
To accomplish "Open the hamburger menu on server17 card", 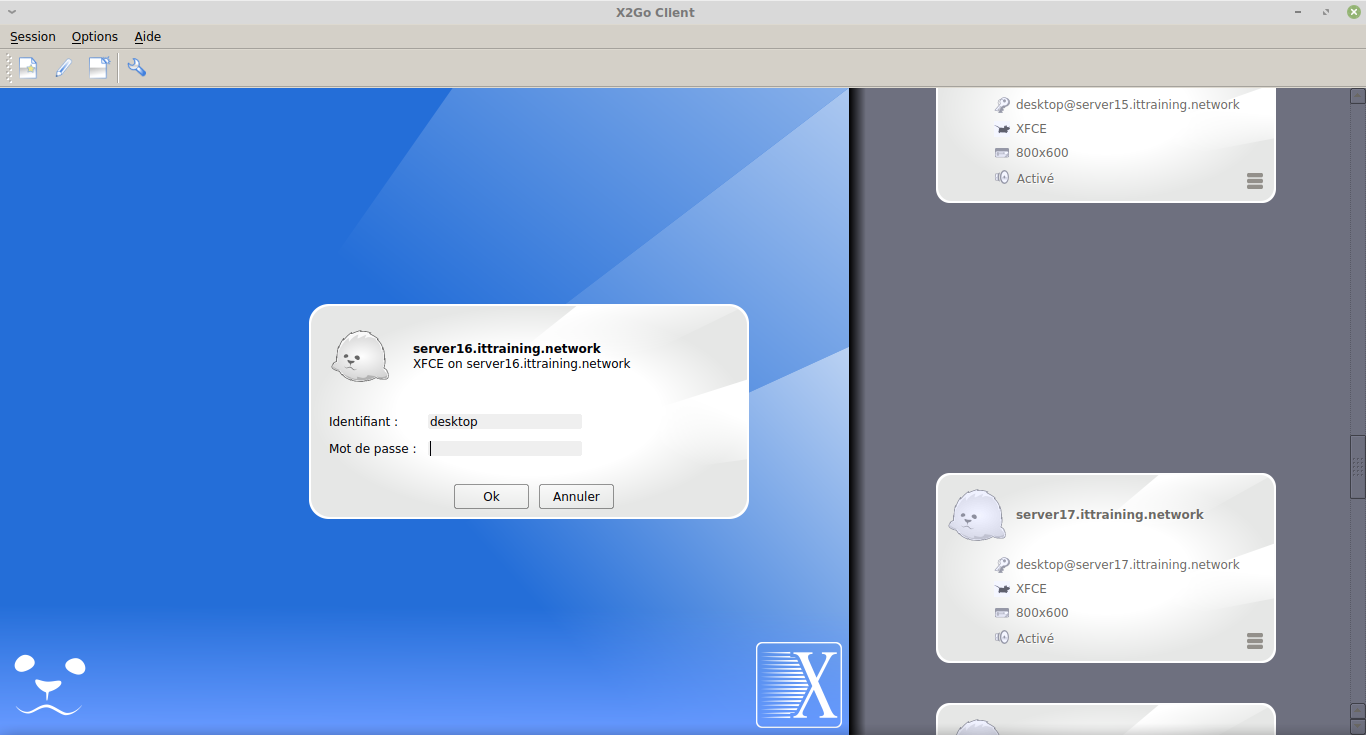I will pyautogui.click(x=1255, y=641).
